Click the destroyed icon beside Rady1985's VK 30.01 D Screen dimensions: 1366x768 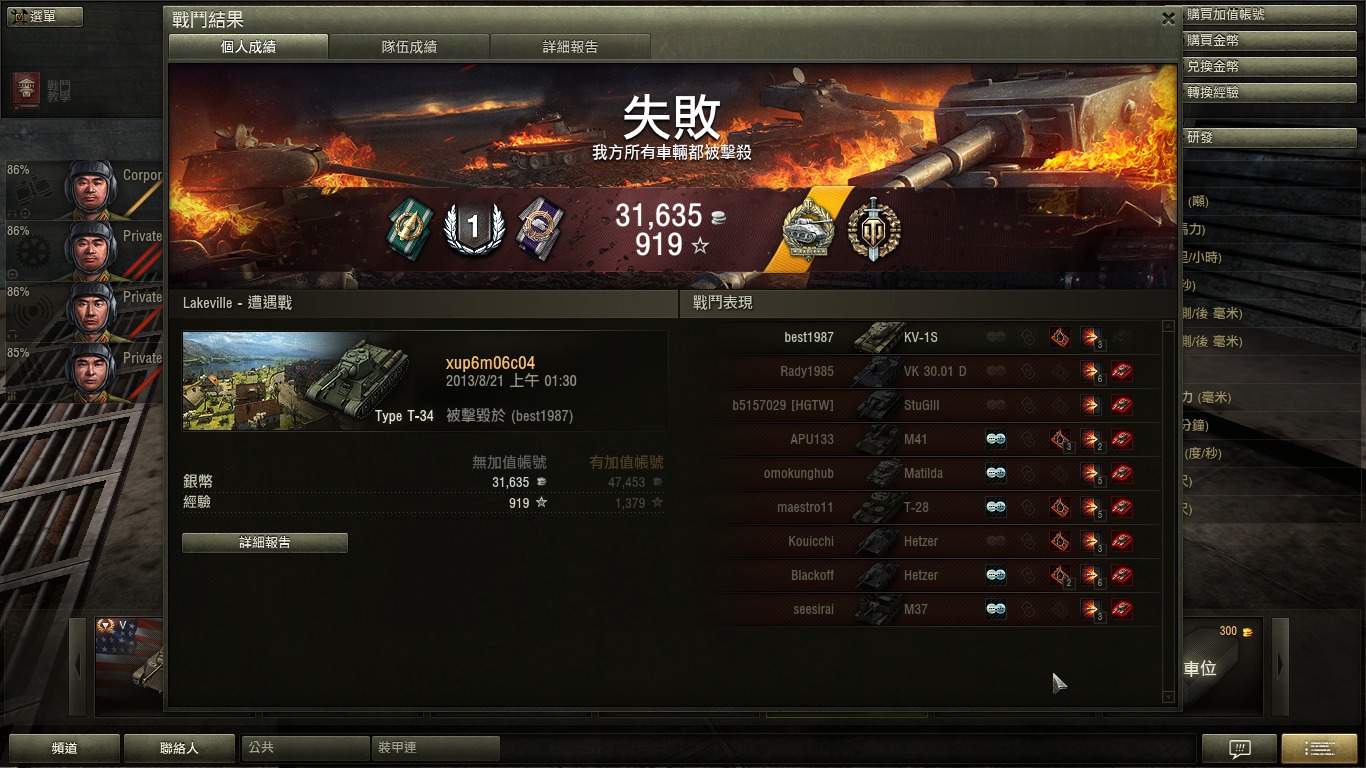point(1122,372)
